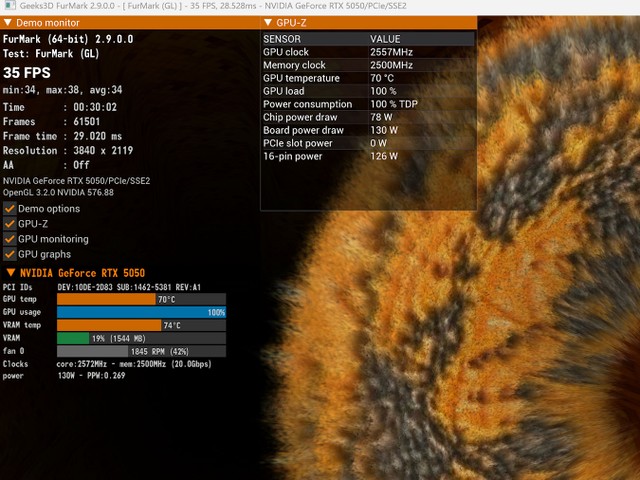Screen dimensions: 640x480
Task: Click the VRAM 19% (1544 MB) bar
Action: tap(141, 338)
